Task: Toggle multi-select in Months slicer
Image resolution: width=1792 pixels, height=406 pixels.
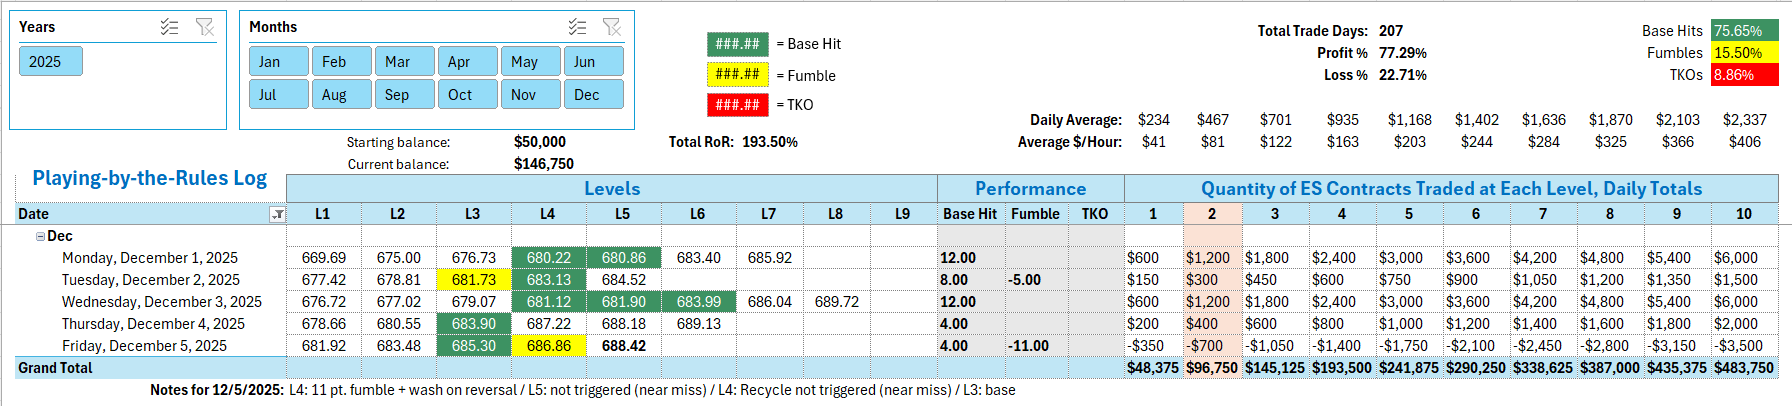Action: click(577, 27)
